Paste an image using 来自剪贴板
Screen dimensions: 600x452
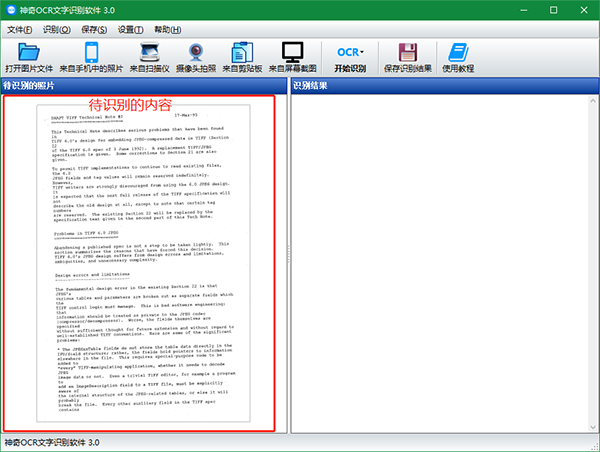coord(242,57)
